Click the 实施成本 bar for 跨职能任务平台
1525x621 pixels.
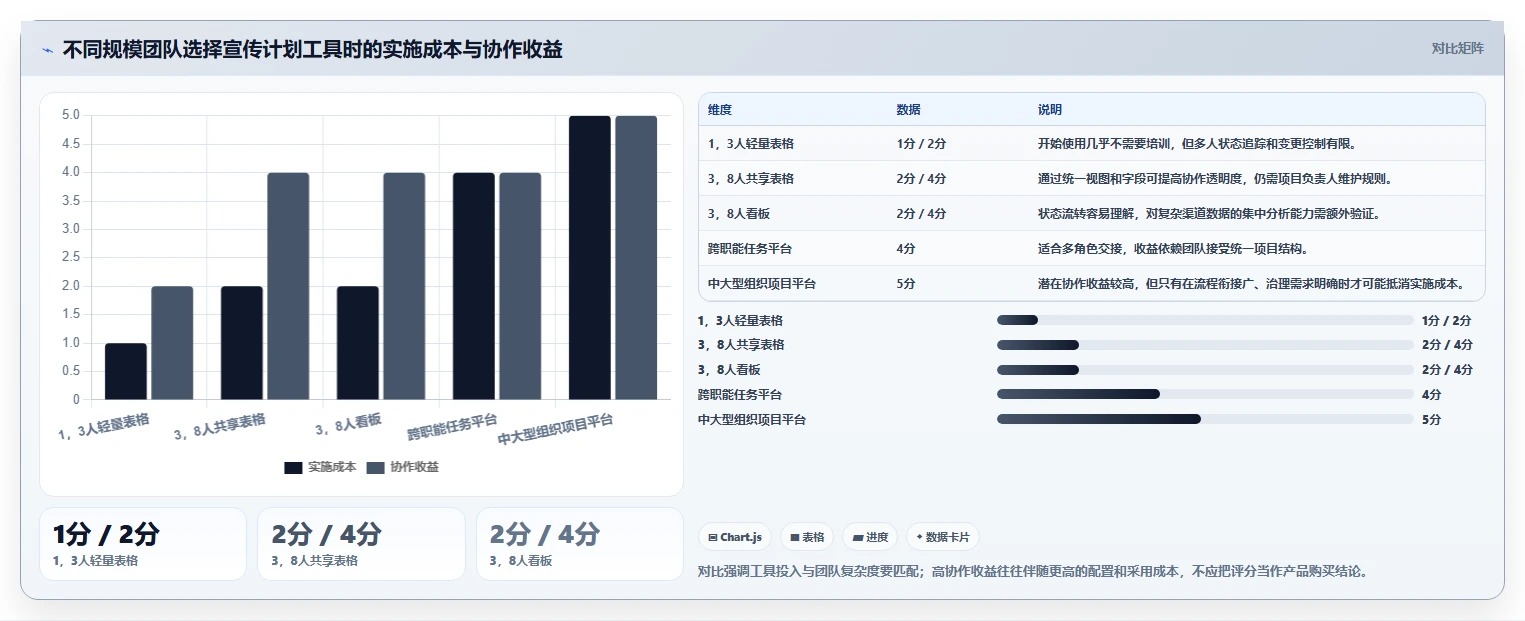[x=474, y=286]
